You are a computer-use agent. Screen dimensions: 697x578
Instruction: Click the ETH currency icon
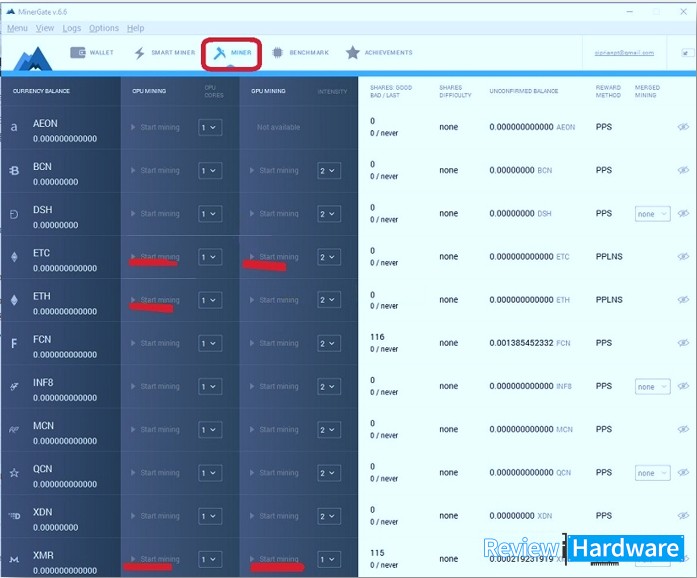click(14, 300)
